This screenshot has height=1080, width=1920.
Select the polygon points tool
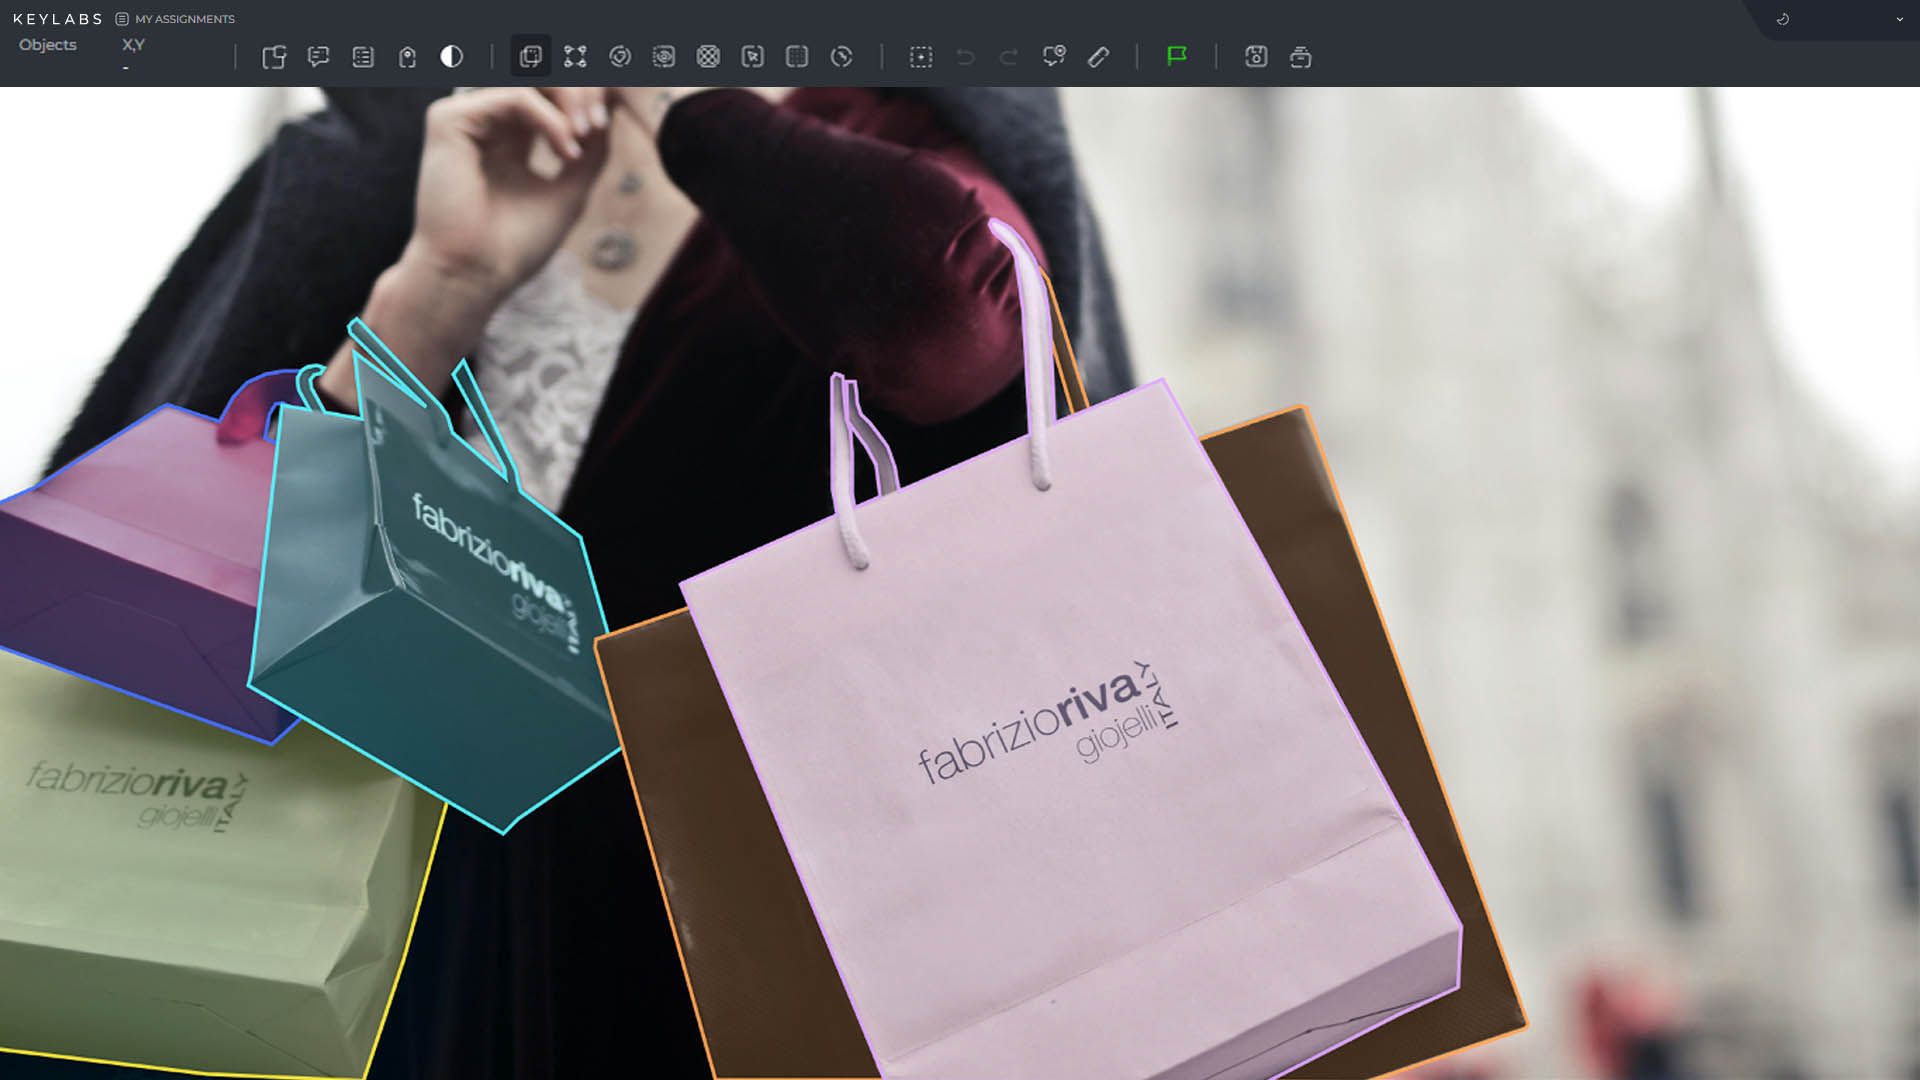pyautogui.click(x=575, y=57)
